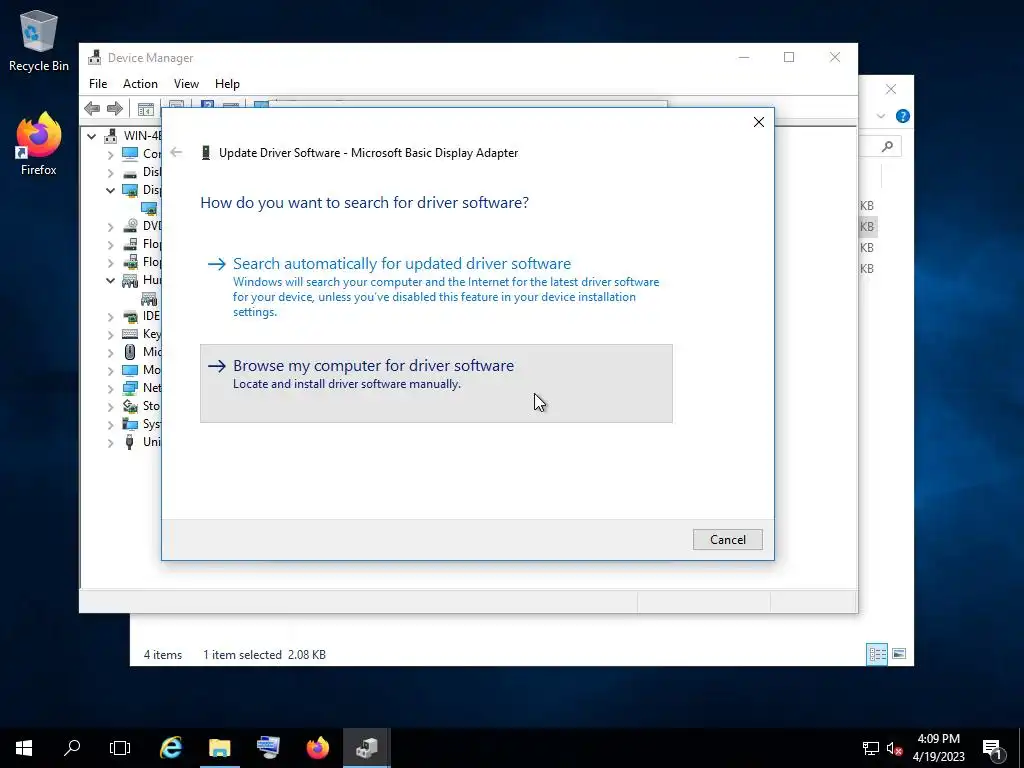Click the Monitors category icon
Screen dimensions: 1024x768
pos(131,370)
